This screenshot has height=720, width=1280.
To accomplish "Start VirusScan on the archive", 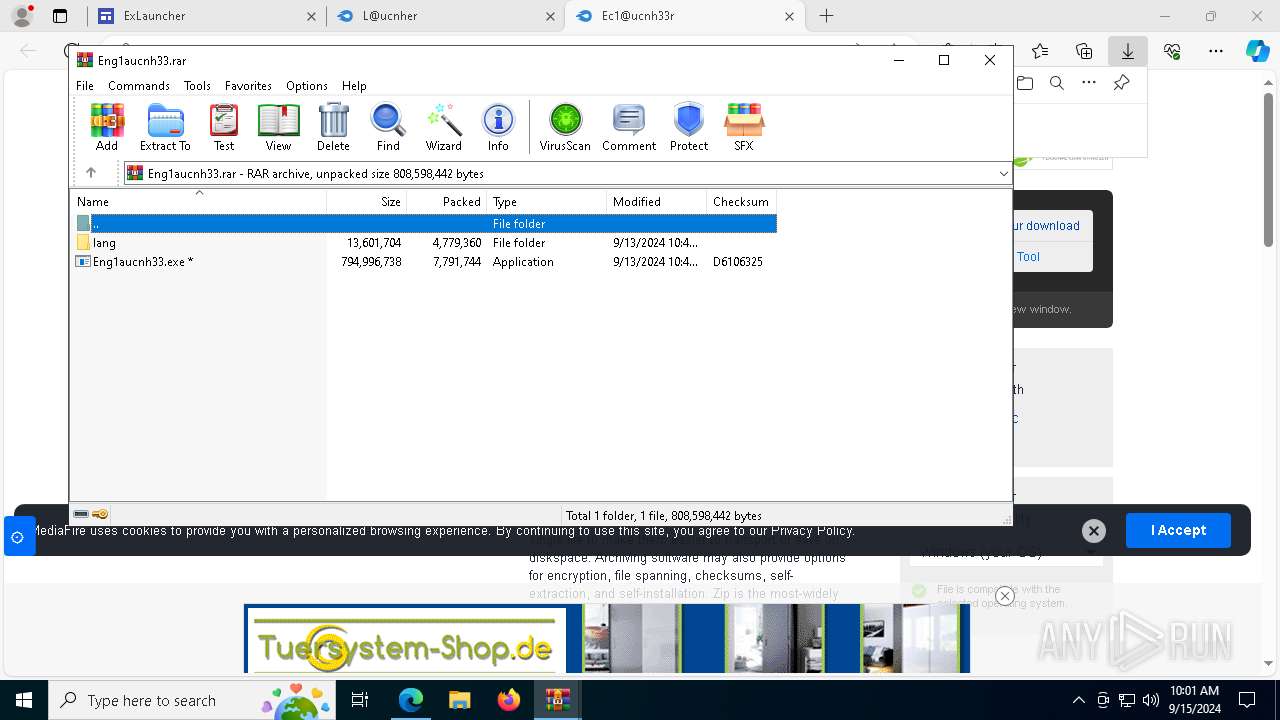I will (565, 127).
